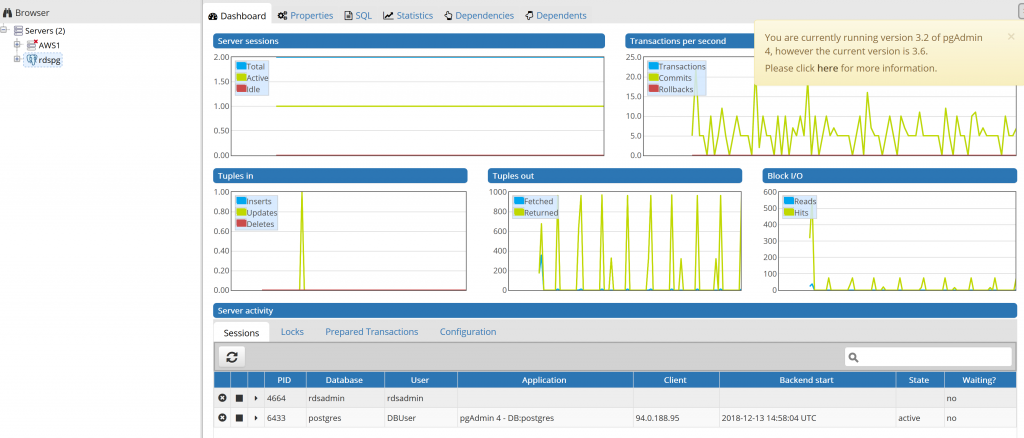The width and height of the screenshot is (1024, 438).
Task: Expand the details of session PID 6433
Action: click(255, 417)
